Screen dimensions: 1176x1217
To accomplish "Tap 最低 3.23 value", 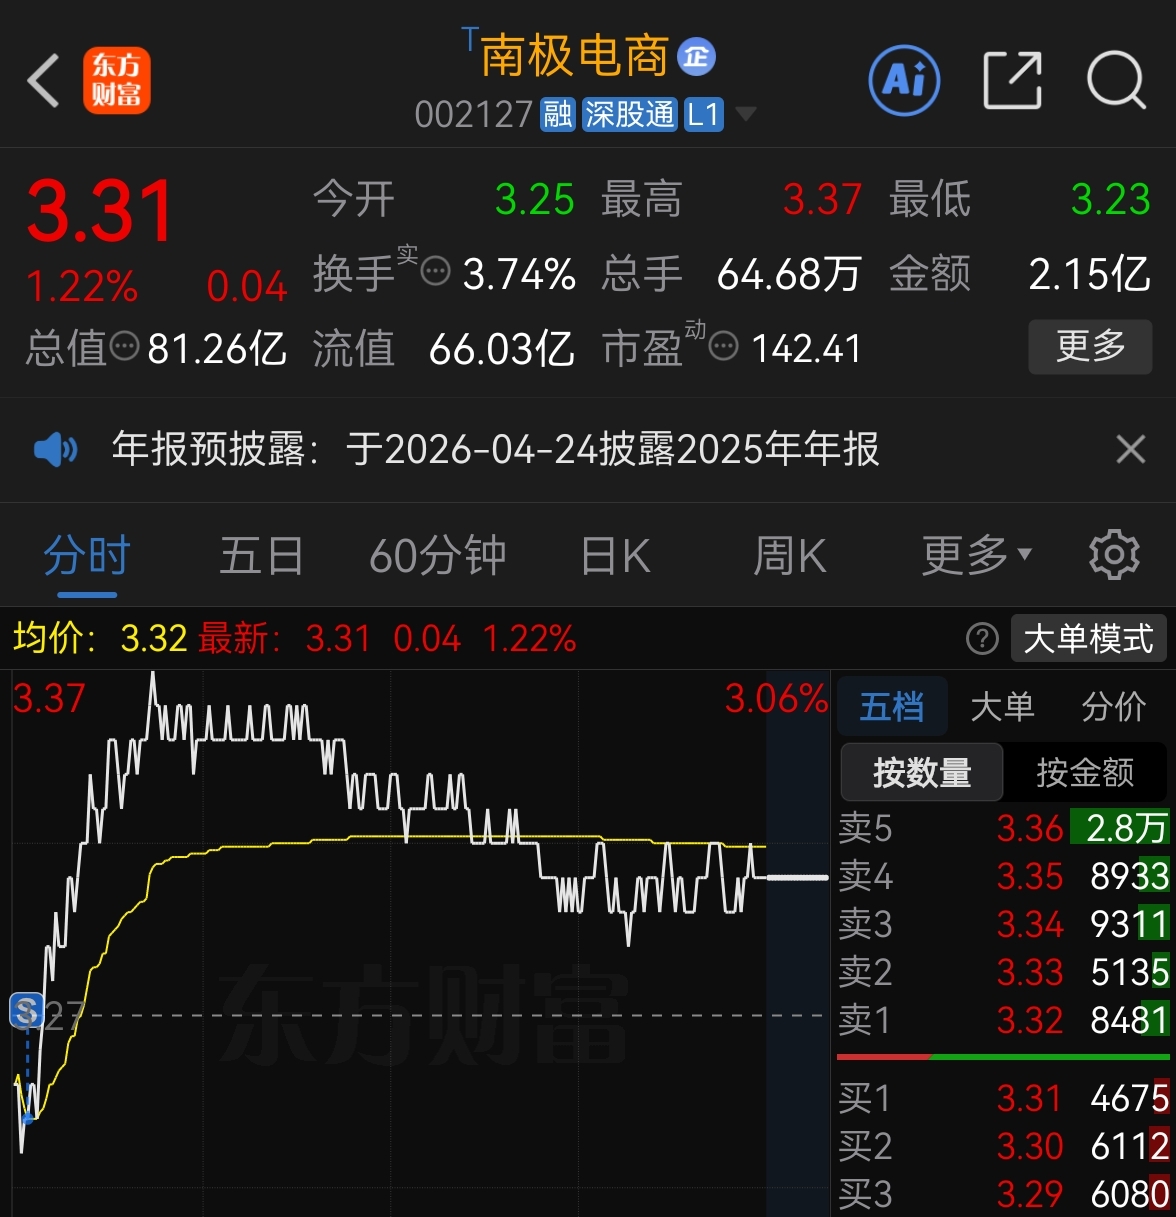I will point(1110,200).
